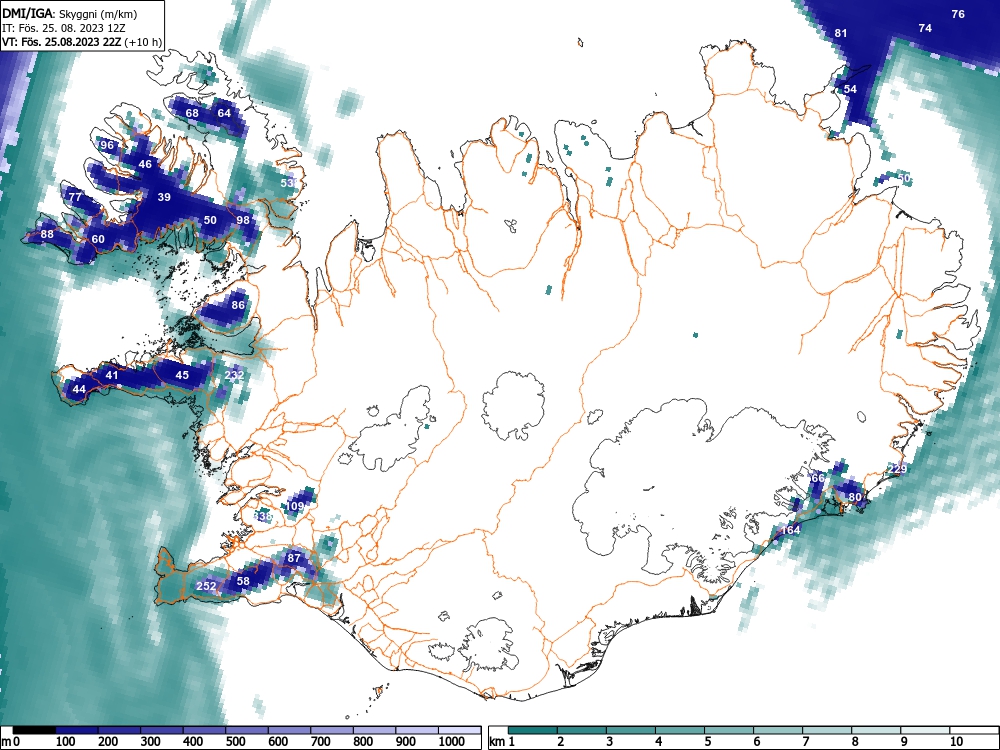This screenshot has width=1000, height=750.
Task: Click the '10' label in the km legend
Action: click(957, 742)
